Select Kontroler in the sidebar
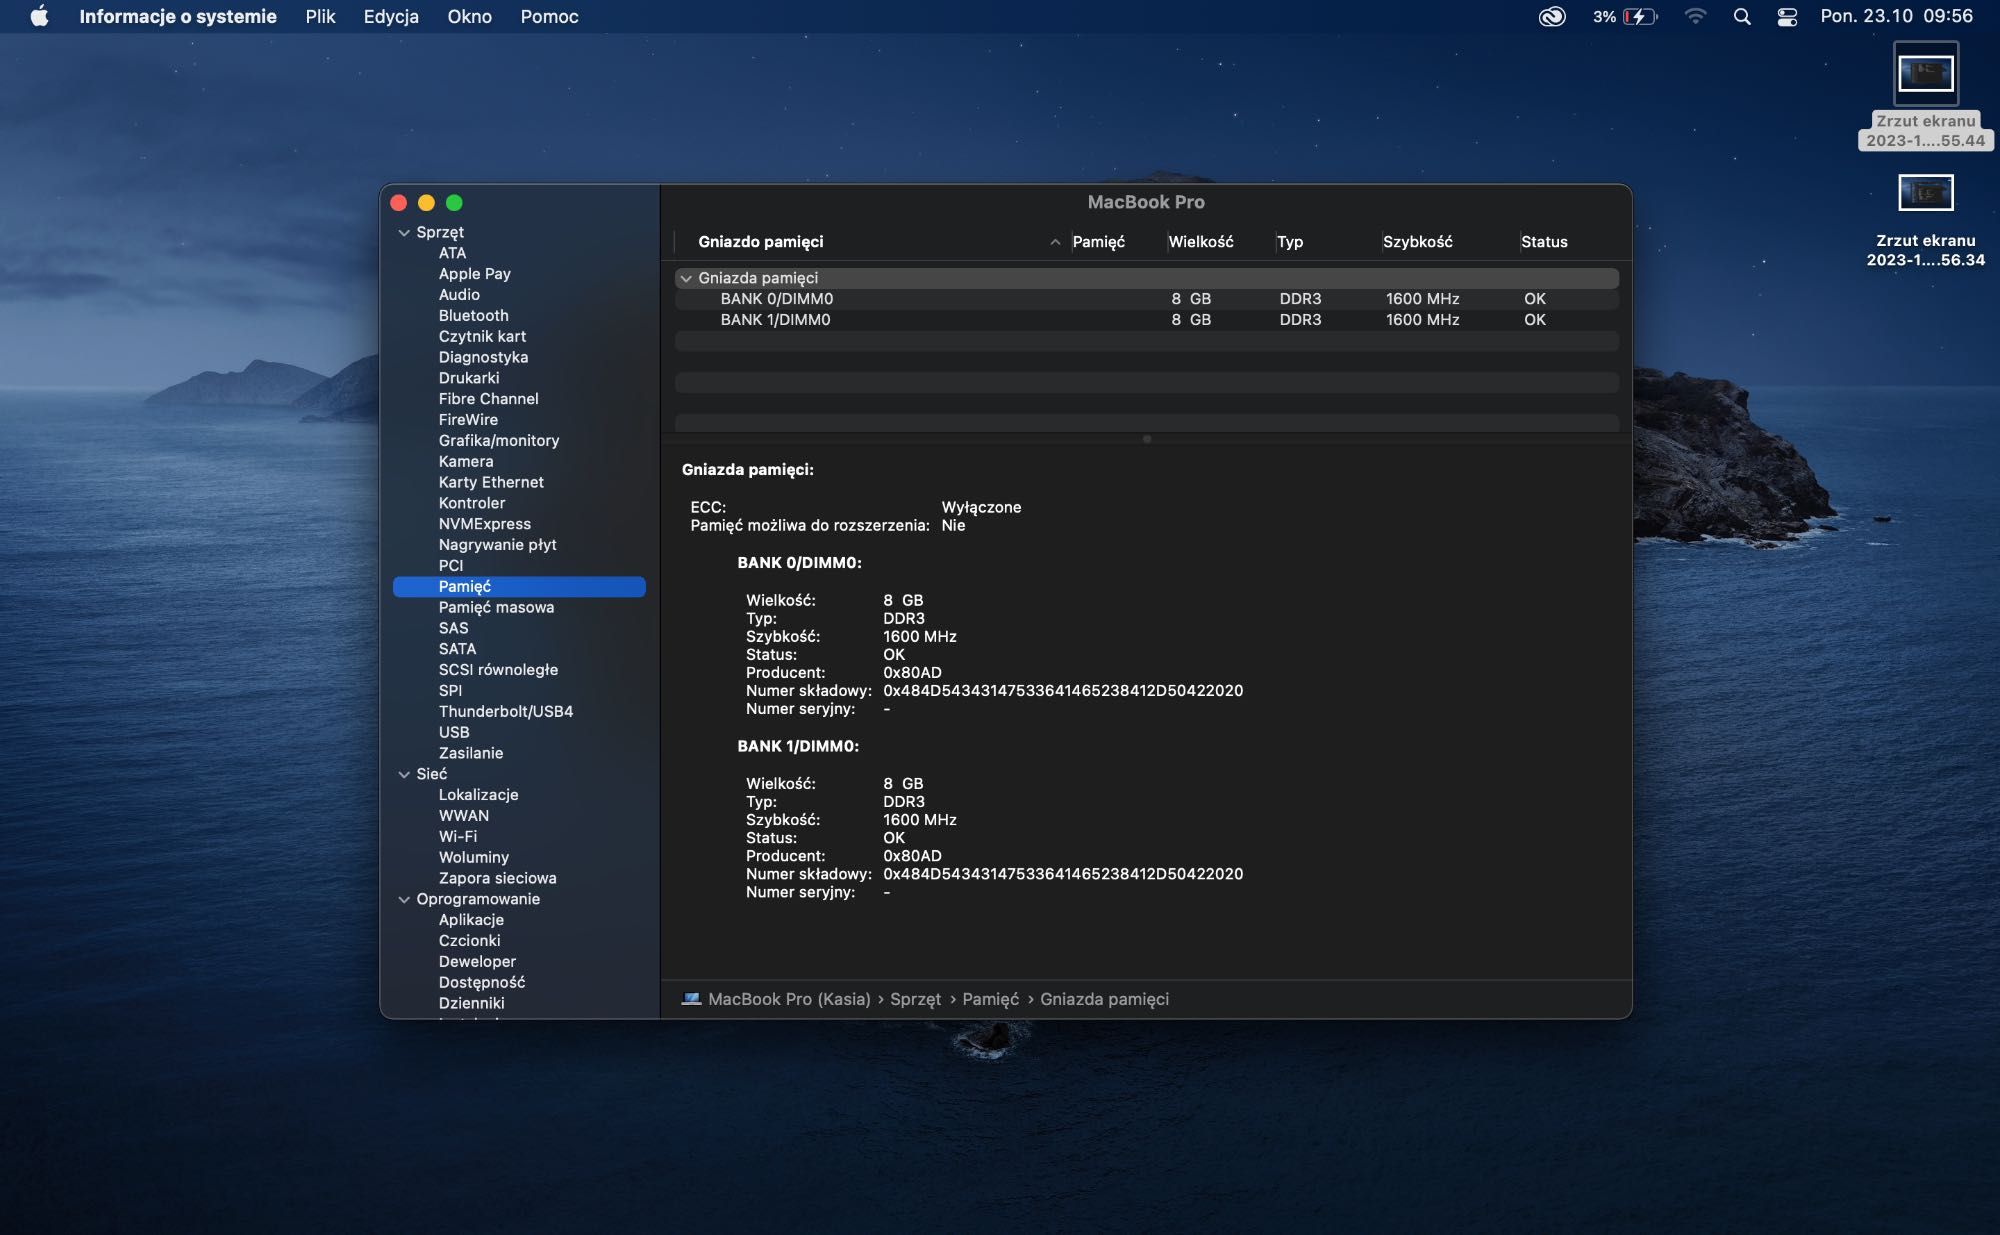Viewport: 2000px width, 1235px height. (471, 503)
